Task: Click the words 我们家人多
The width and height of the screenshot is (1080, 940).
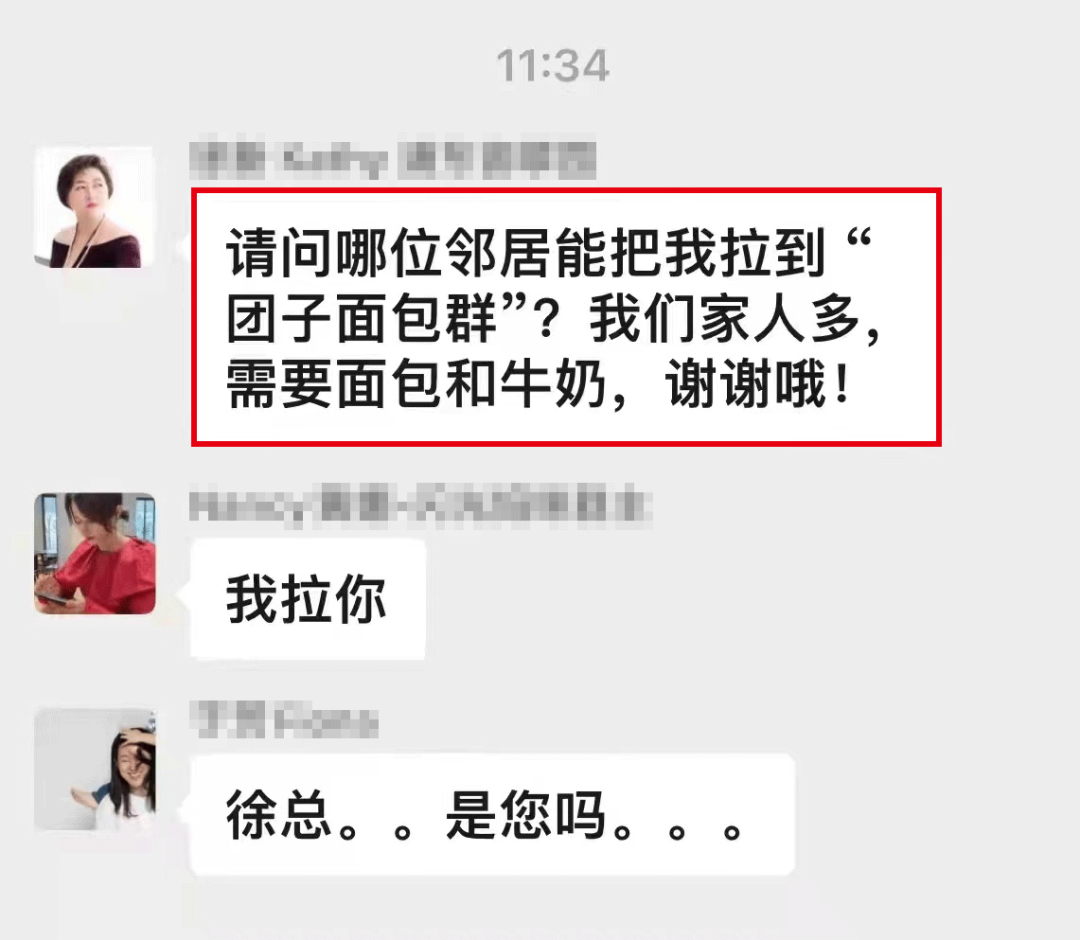Action: coord(724,319)
